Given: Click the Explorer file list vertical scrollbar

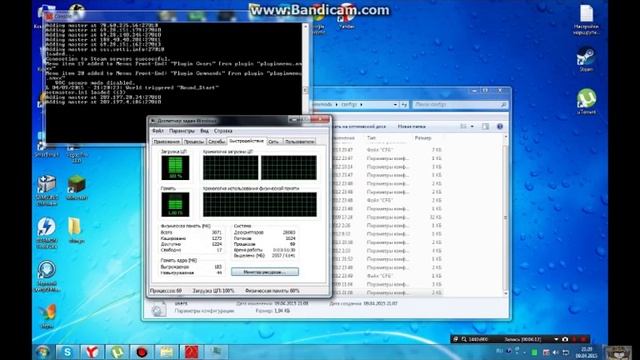Looking at the screenshot, I should 506,216.
